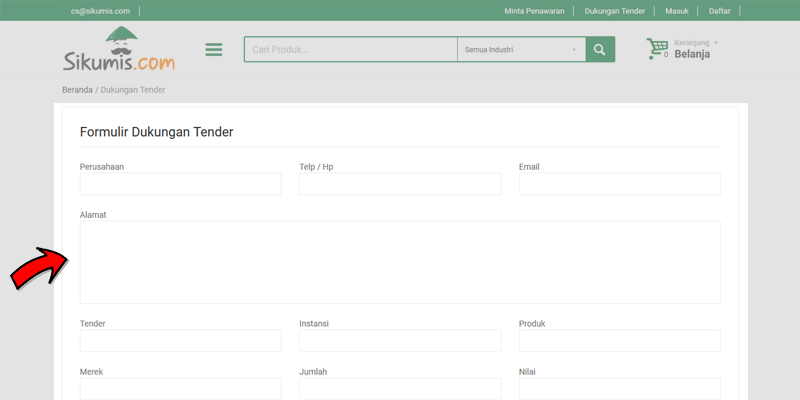This screenshot has width=800, height=400.
Task: Open Minta Penawaran in top bar
Action: click(x=534, y=11)
